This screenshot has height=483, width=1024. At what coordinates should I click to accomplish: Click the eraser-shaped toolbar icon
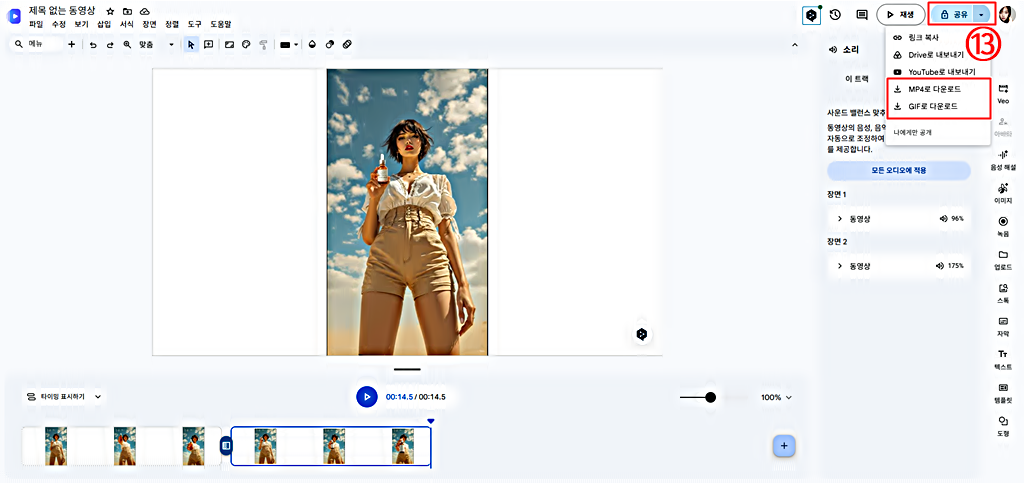330,44
